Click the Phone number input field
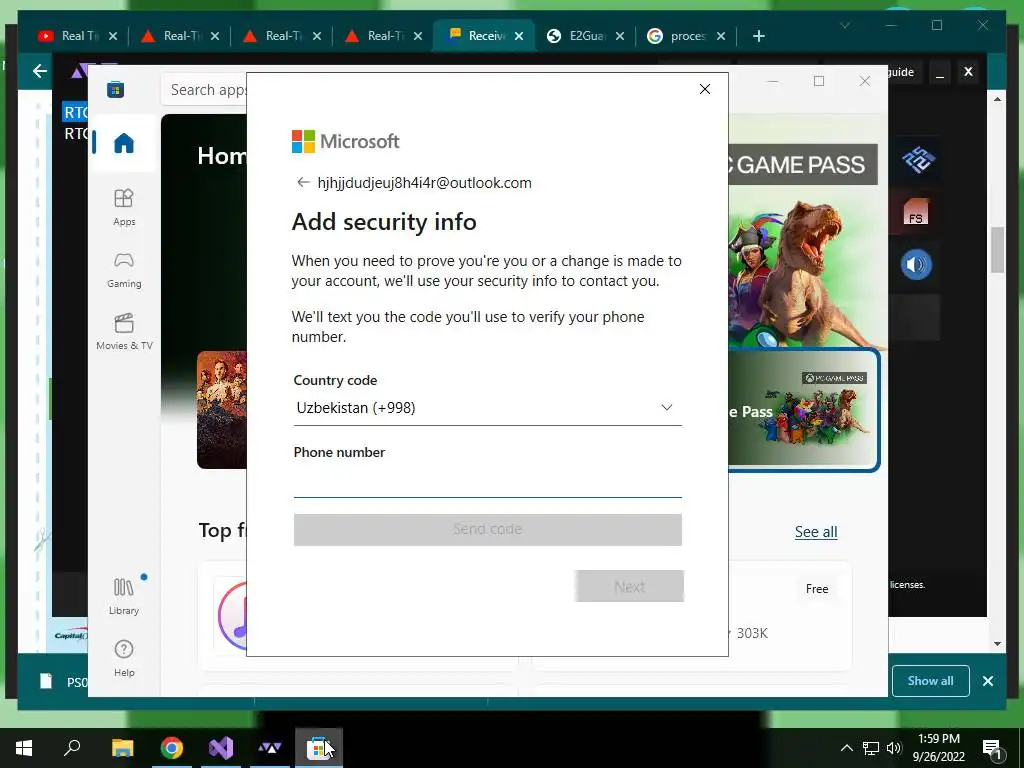This screenshot has width=1024, height=768. coord(487,482)
